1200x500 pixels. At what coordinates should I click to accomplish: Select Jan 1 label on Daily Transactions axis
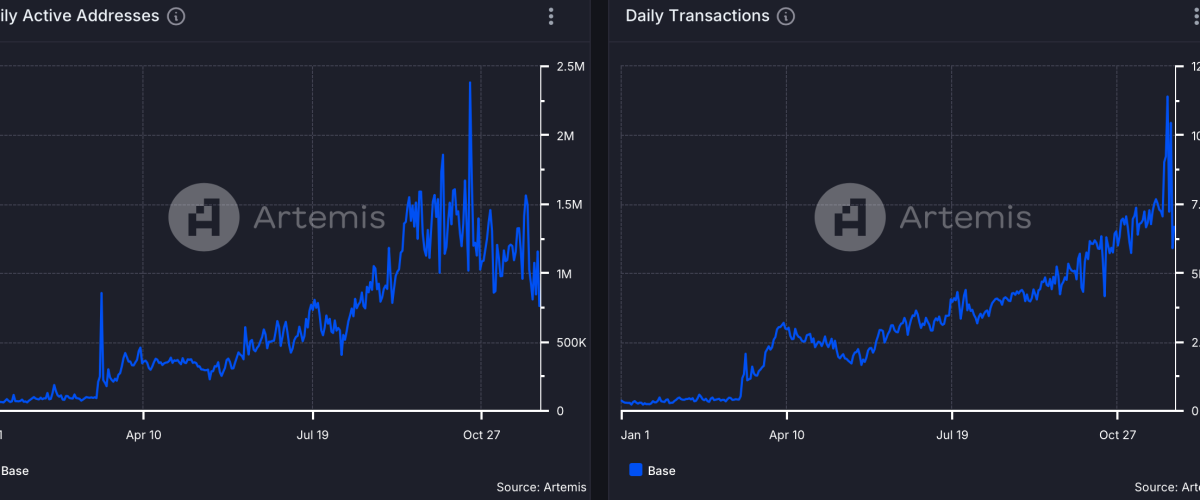coord(635,435)
